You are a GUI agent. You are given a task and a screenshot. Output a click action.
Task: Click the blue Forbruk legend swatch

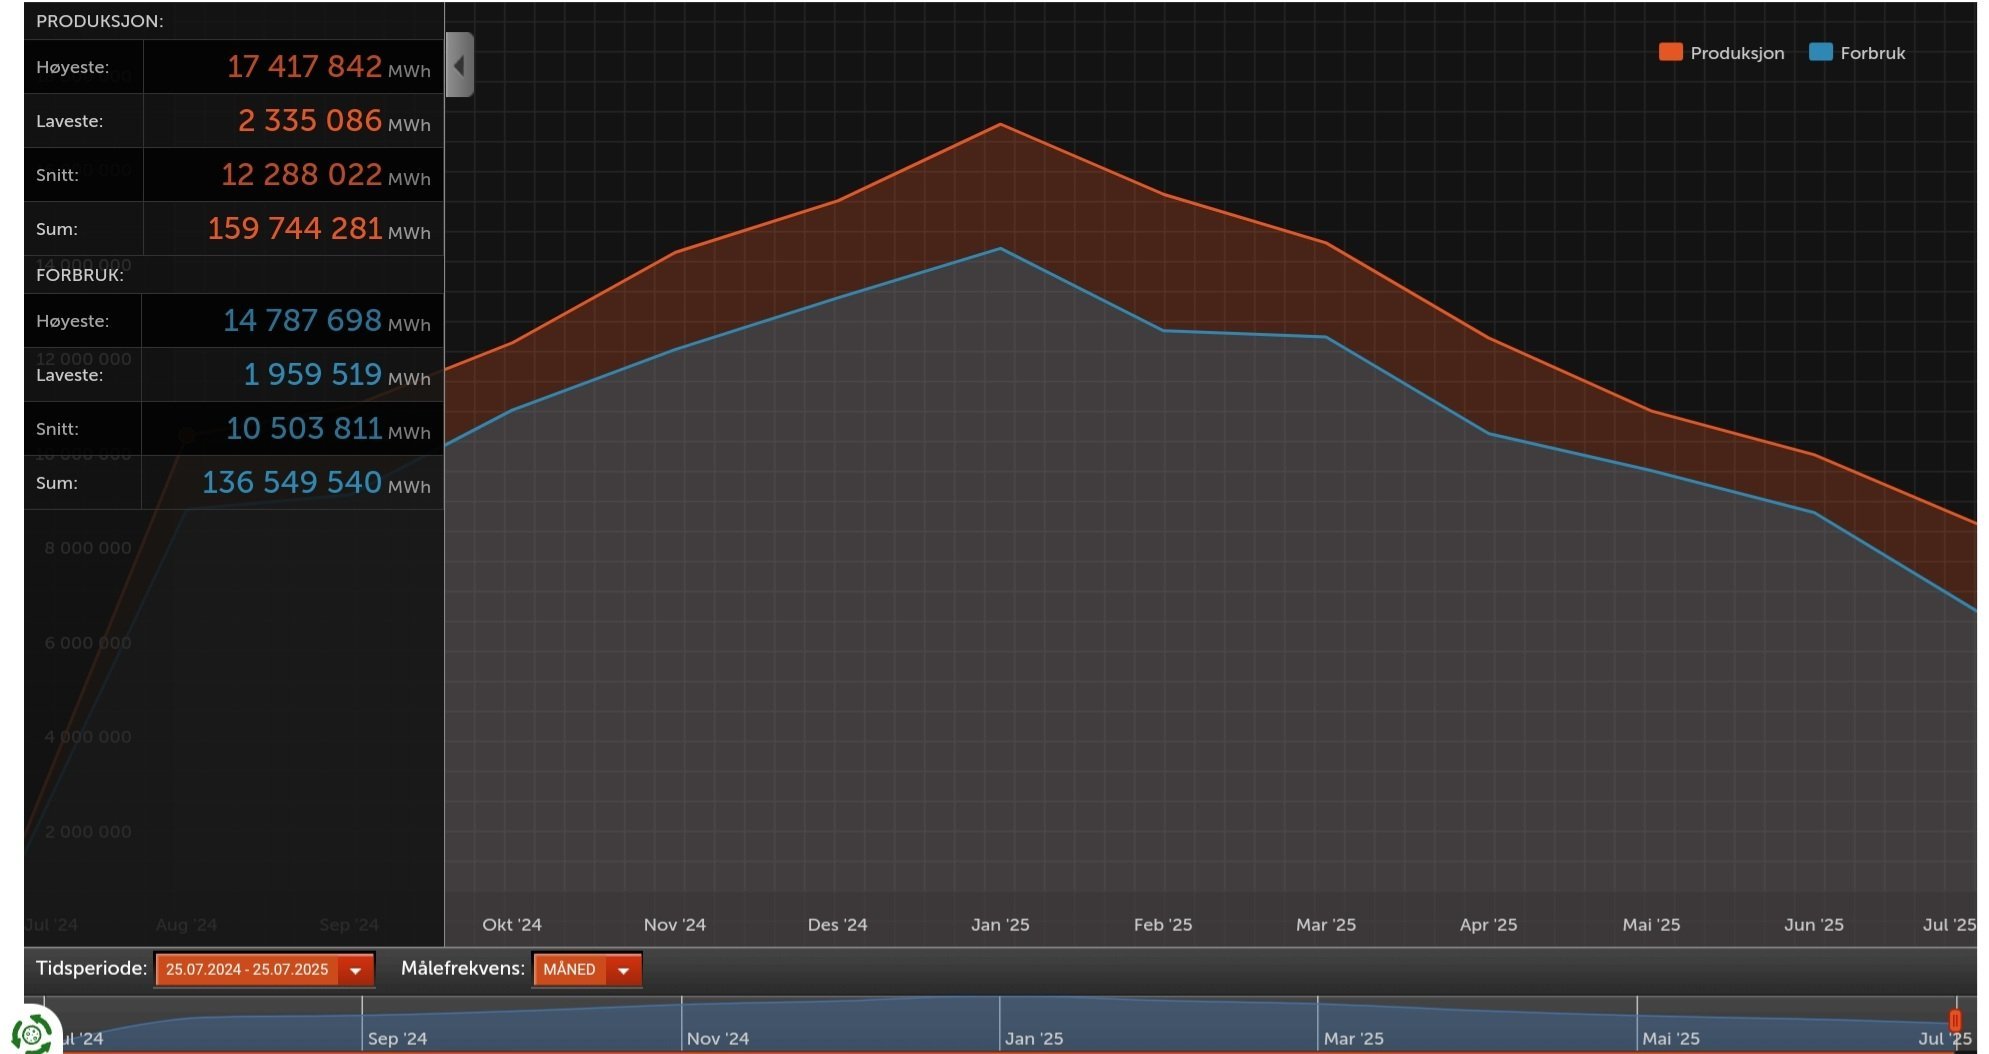pos(1821,52)
